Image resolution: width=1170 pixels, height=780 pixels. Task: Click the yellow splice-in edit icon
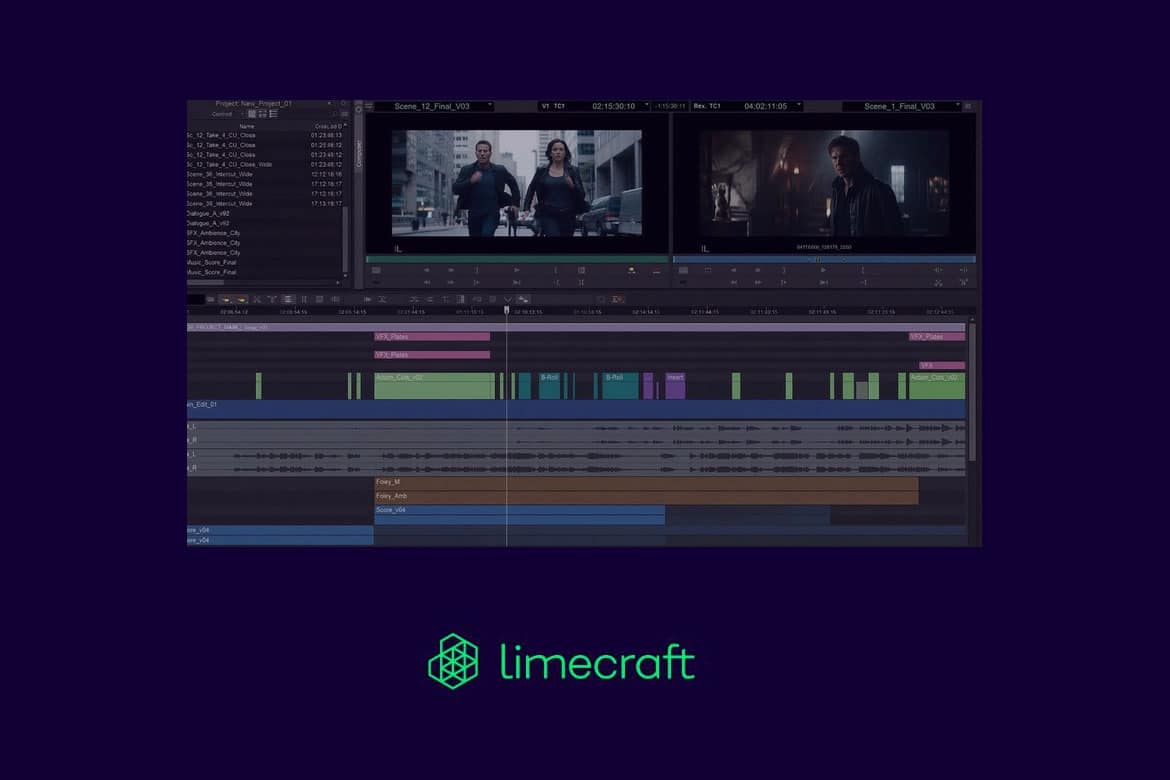pyautogui.click(x=631, y=270)
